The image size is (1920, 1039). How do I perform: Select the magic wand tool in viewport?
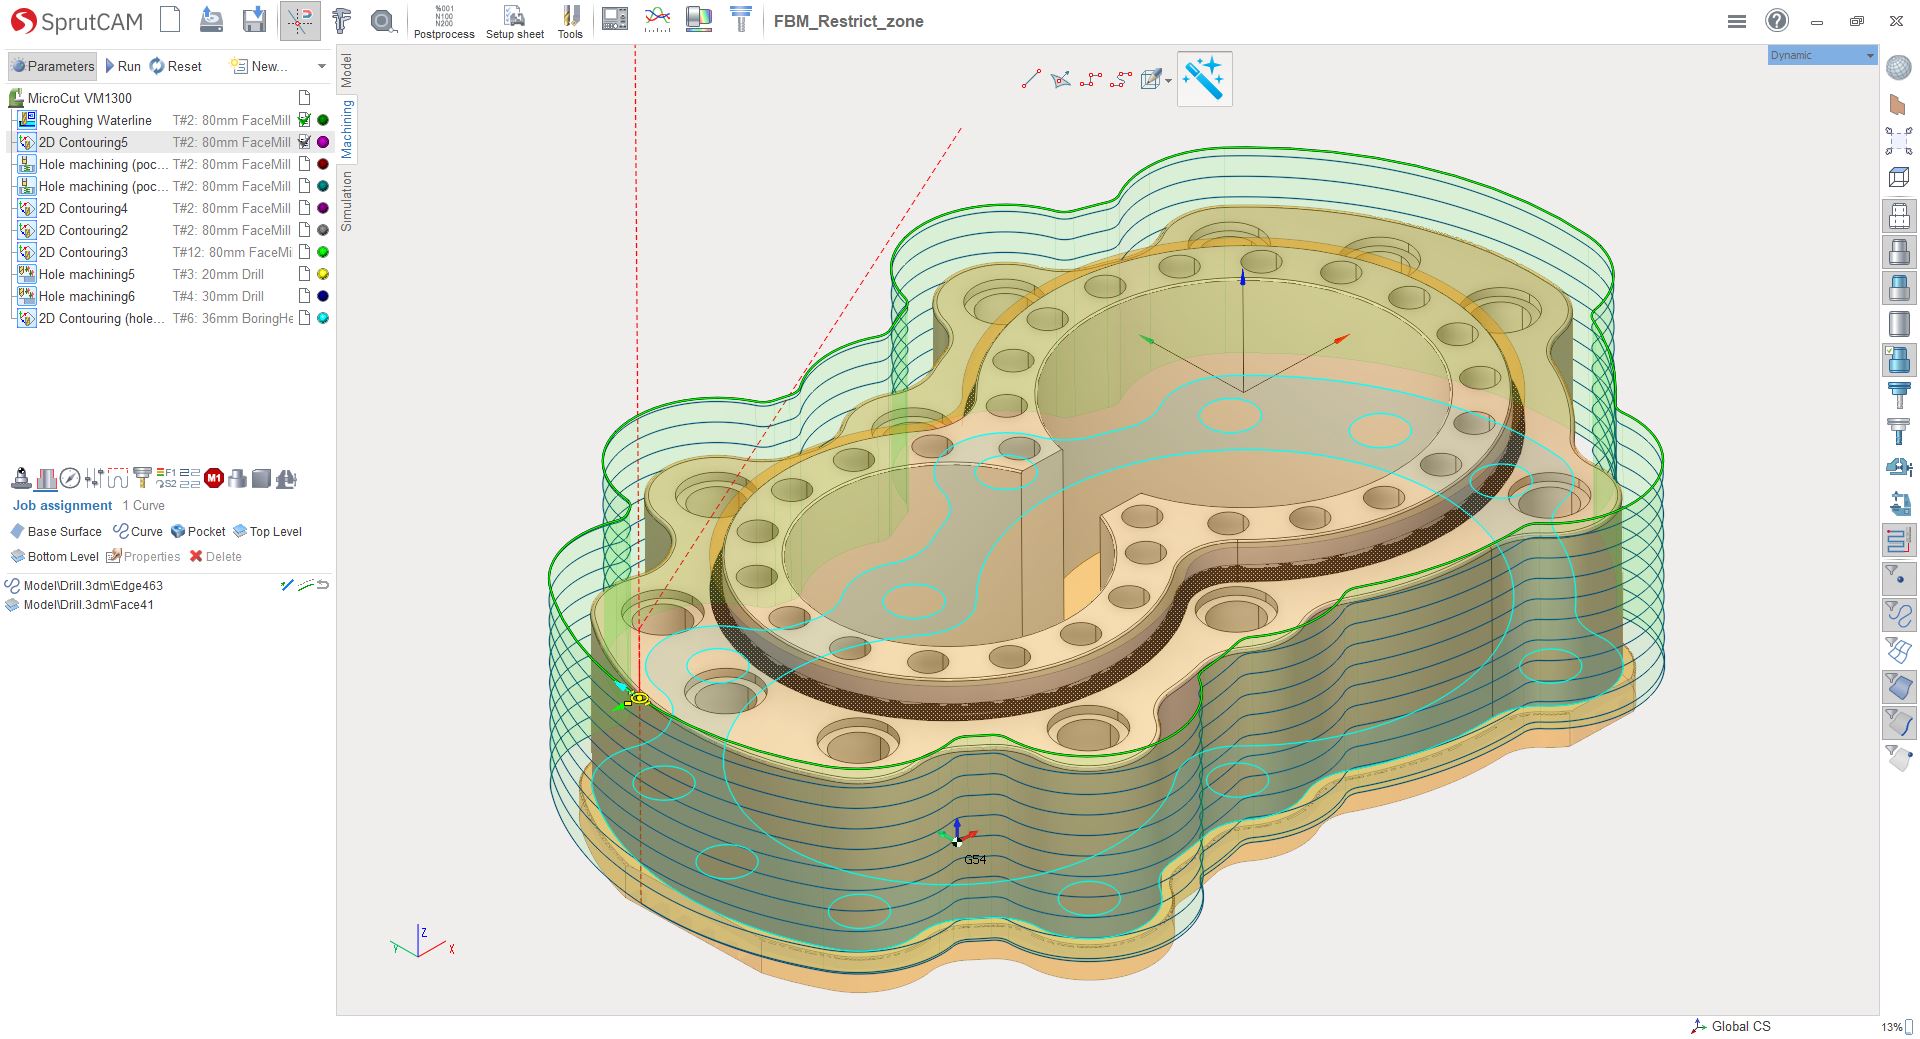1204,79
